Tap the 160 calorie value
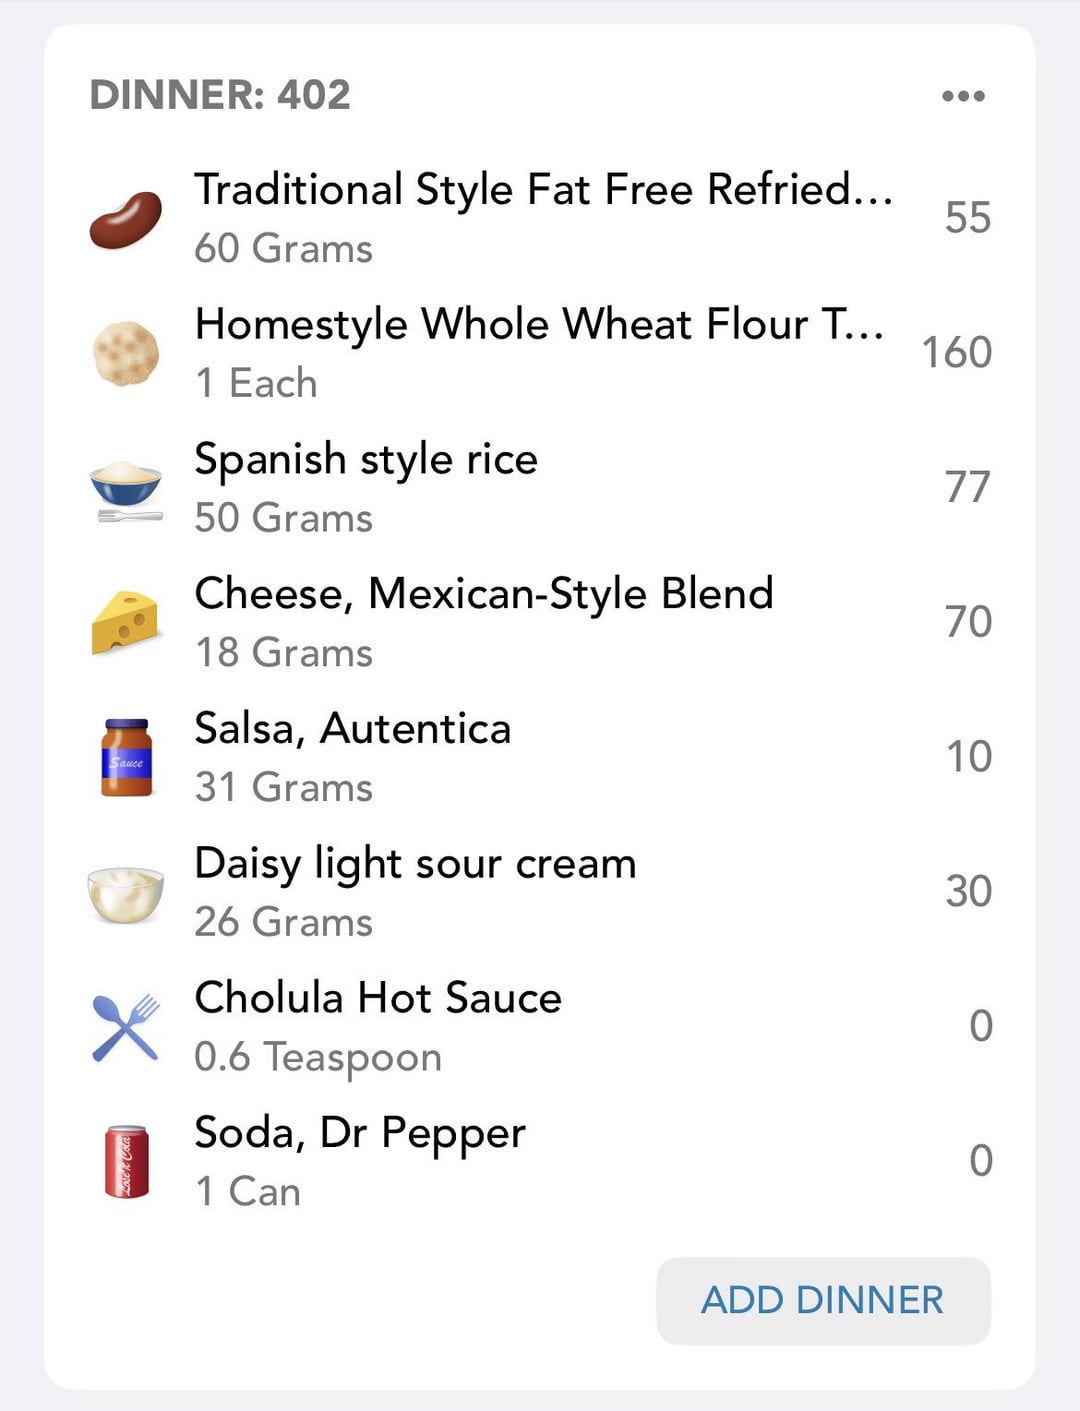1080x1411 pixels. (957, 352)
